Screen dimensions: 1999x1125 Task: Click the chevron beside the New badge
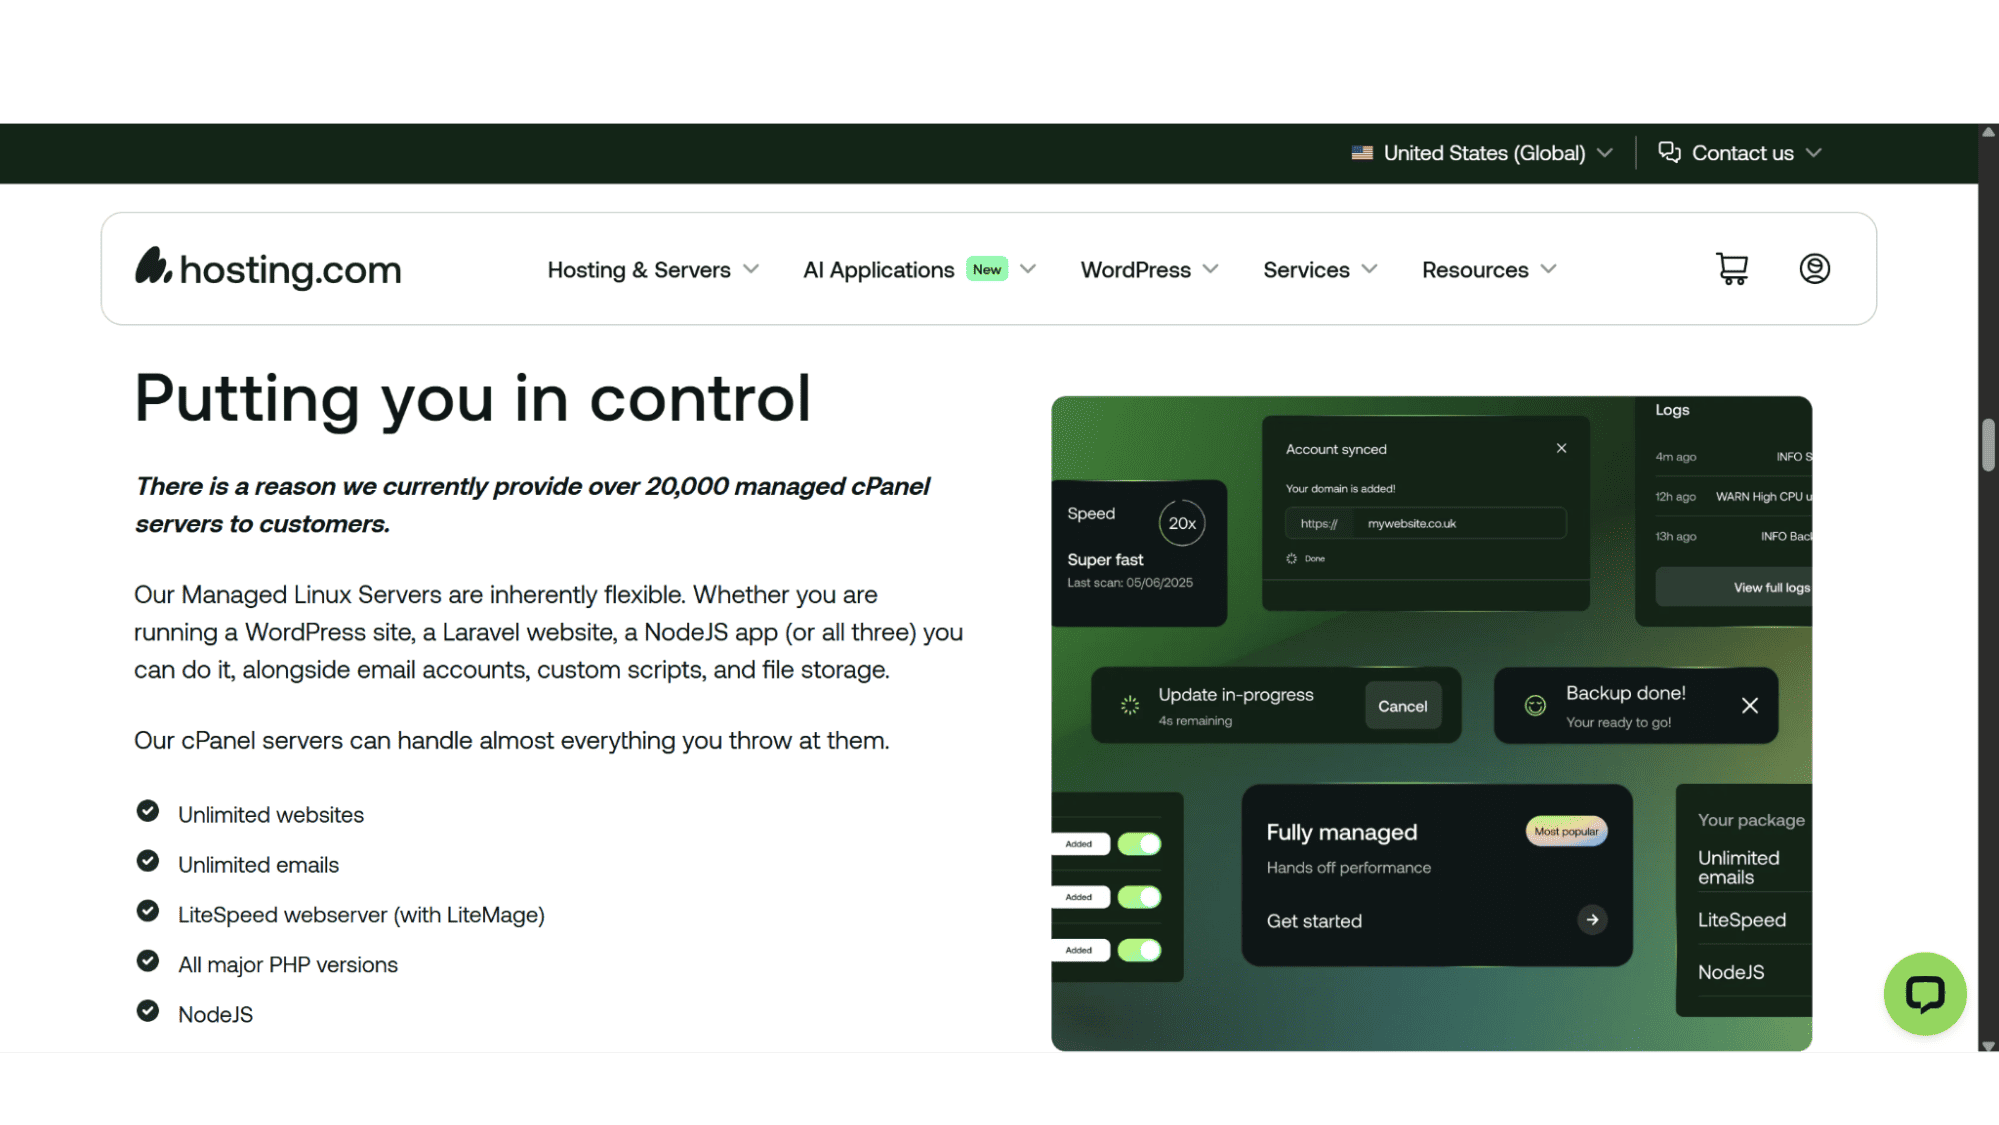(1027, 270)
